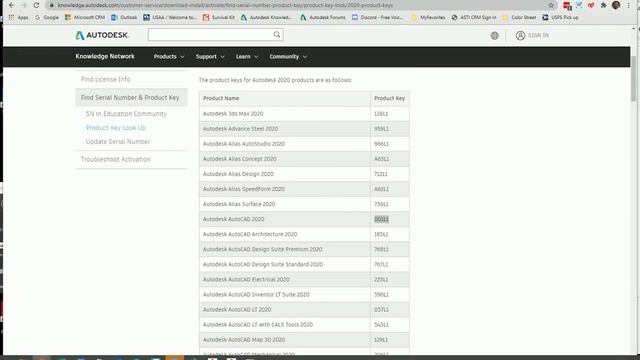640x360 pixels.
Task: Select Find Serial Number & Product Key
Action: click(x=131, y=98)
